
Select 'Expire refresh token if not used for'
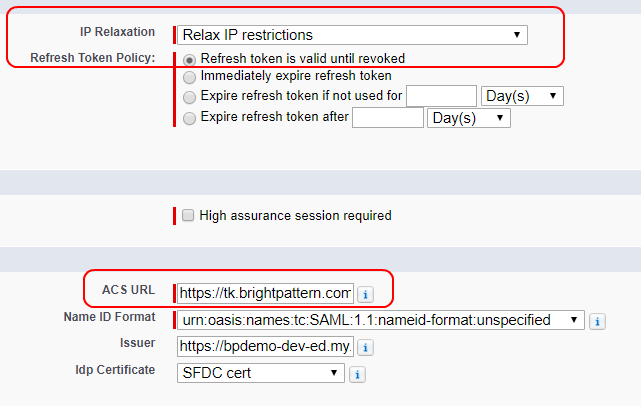pyautogui.click(x=189, y=97)
